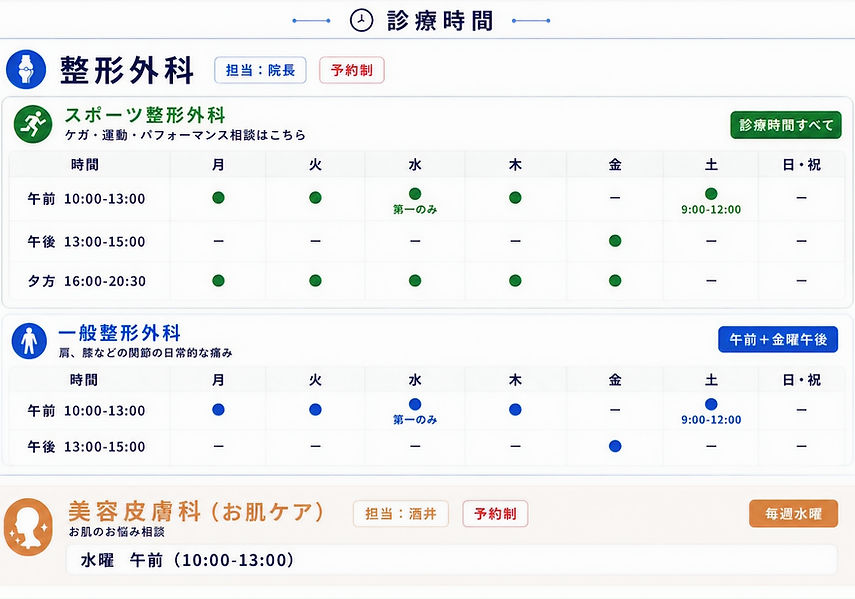Click blue Monday morning dot in general table
This screenshot has height=599, width=855.
tap(218, 410)
